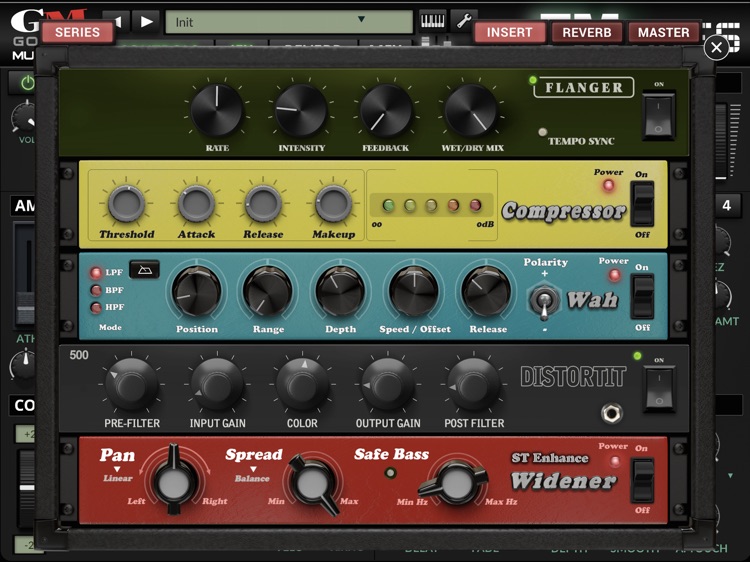The width and height of the screenshot is (750, 562).
Task: Click the Distortit input jack icon
Action: coord(612,413)
